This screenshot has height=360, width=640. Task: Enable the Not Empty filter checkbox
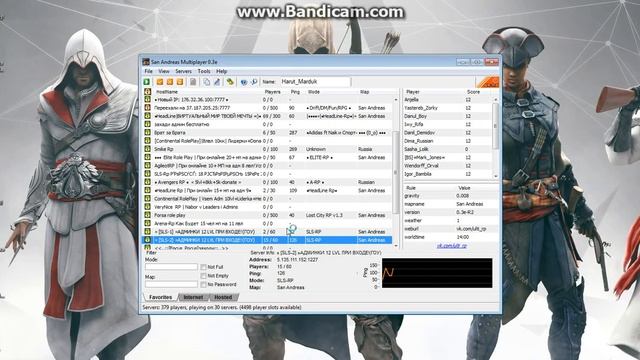tap(203, 276)
